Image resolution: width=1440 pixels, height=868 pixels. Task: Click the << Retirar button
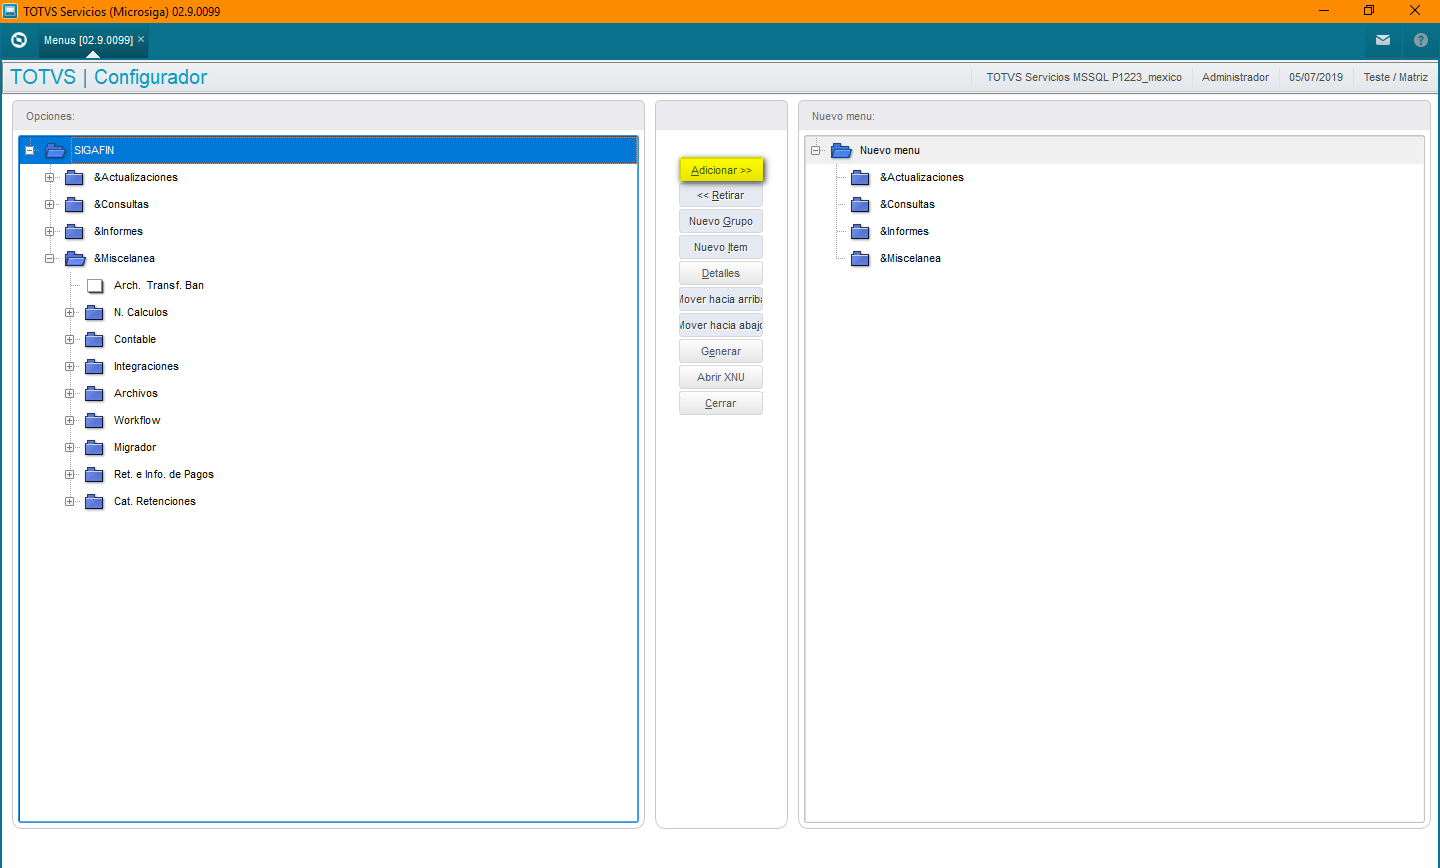click(721, 195)
